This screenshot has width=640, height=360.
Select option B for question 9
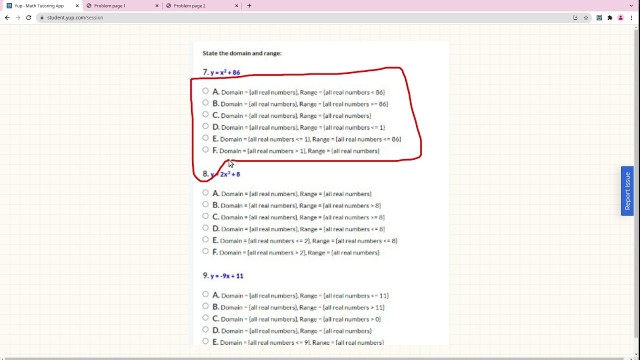pos(205,306)
